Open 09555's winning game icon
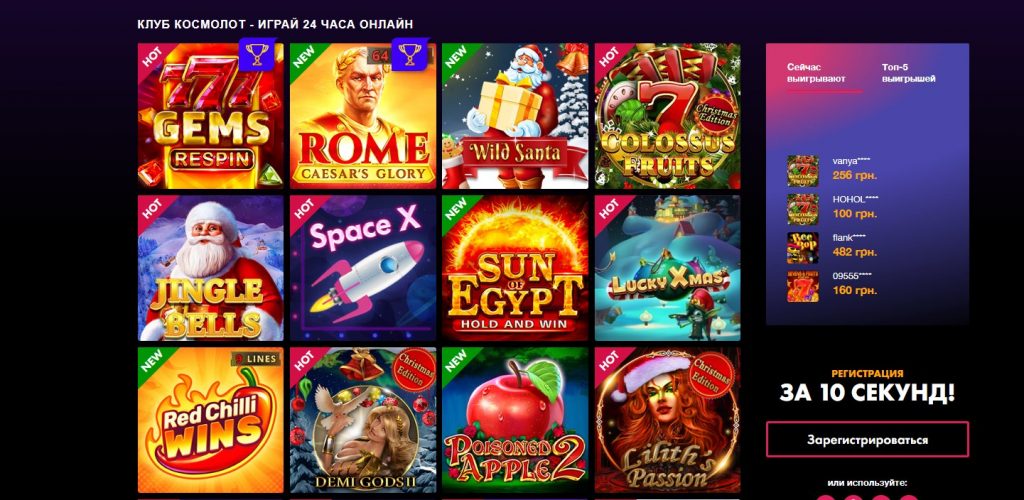Screen dimensions: 1024x500 [803, 286]
